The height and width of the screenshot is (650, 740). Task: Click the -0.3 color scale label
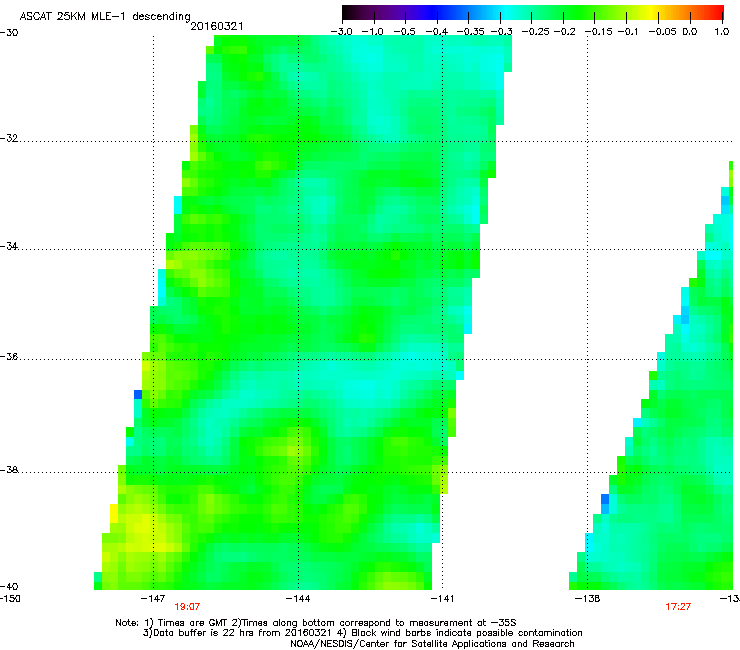pyautogui.click(x=502, y=32)
